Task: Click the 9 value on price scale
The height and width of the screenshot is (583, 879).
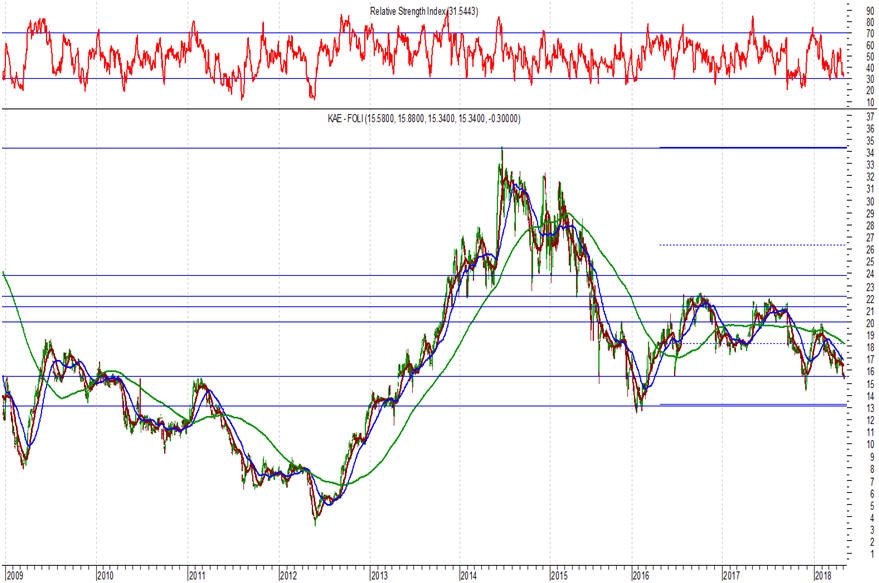Action: point(872,457)
